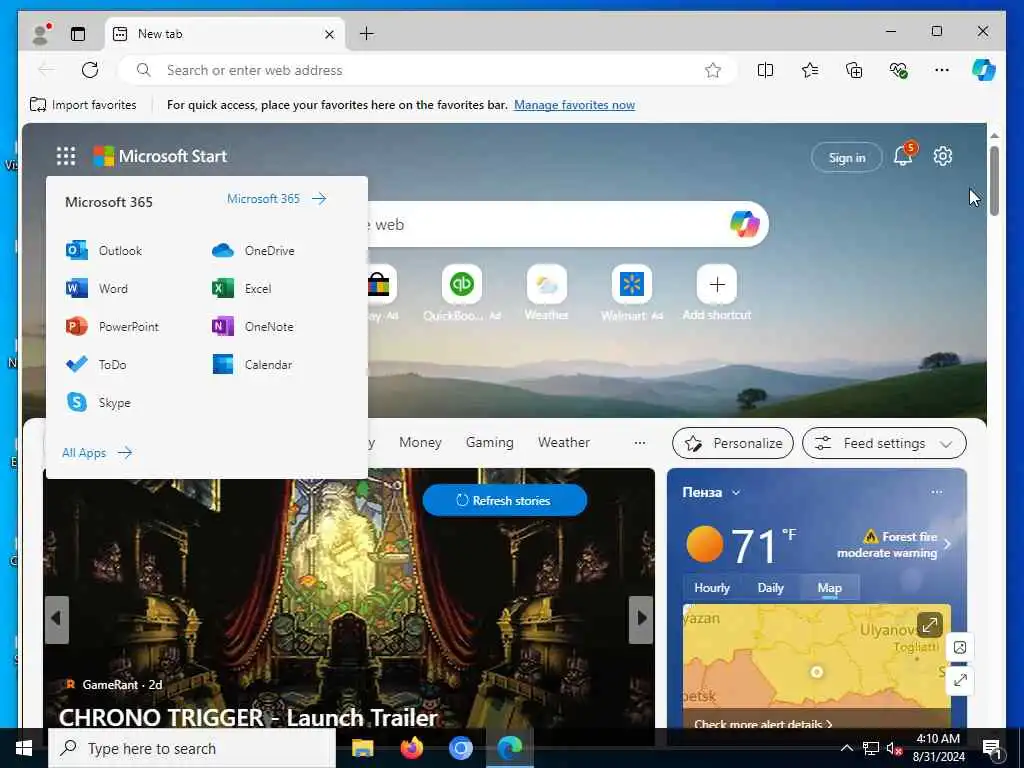Toggle split screen view
This screenshot has height=768, width=1024.
tap(765, 70)
